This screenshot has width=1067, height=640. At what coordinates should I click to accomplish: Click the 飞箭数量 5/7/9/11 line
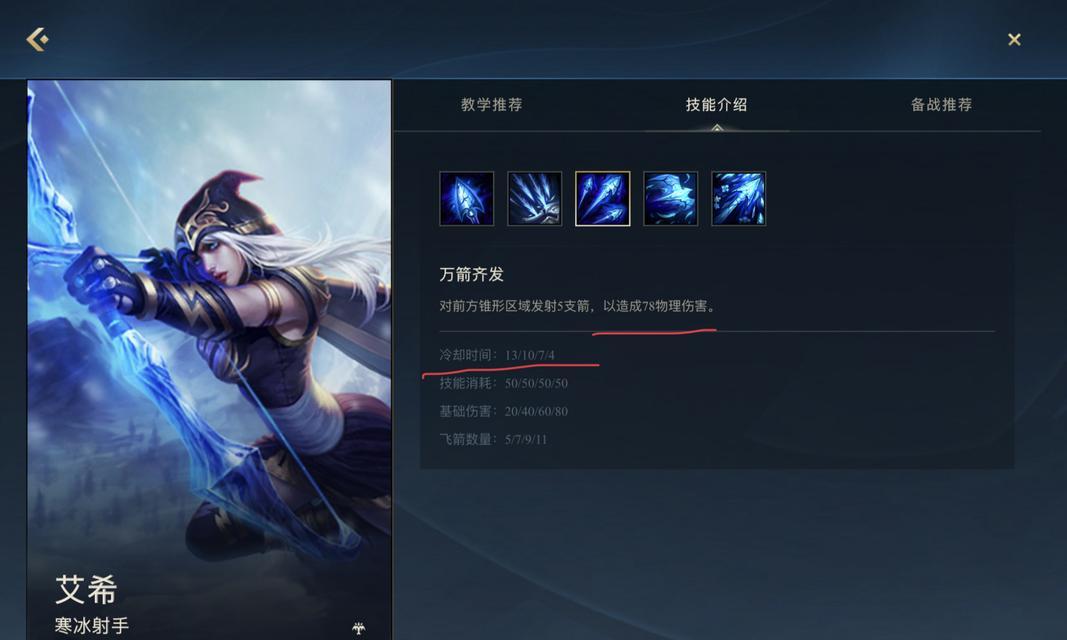click(x=493, y=439)
